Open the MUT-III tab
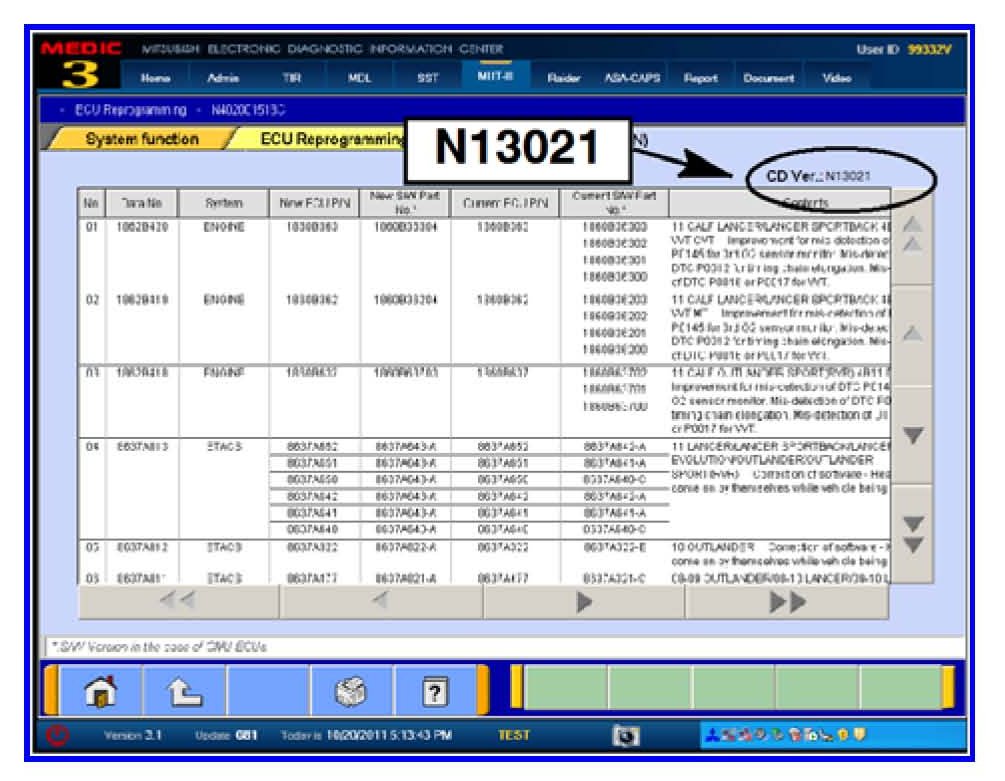 [489, 77]
